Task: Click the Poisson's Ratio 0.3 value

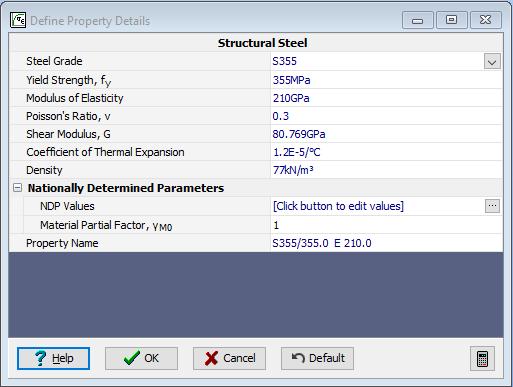Action: [x=280, y=116]
